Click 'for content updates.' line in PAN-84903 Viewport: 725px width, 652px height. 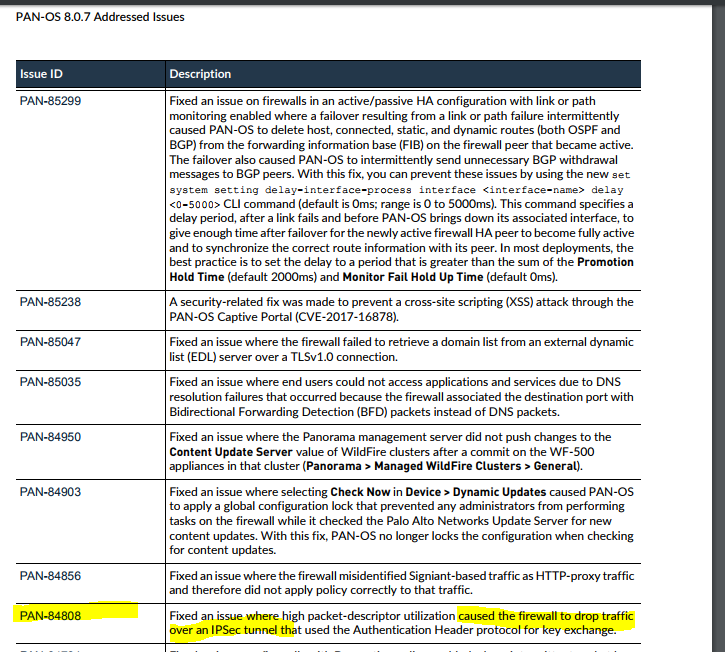click(222, 550)
